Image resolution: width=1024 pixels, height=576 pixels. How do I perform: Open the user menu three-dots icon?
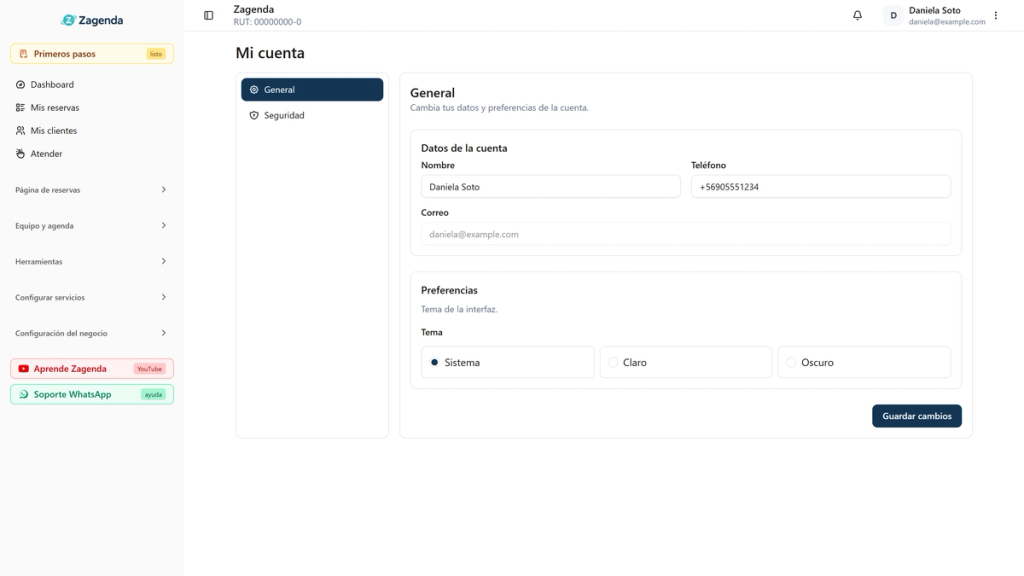[x=996, y=15]
